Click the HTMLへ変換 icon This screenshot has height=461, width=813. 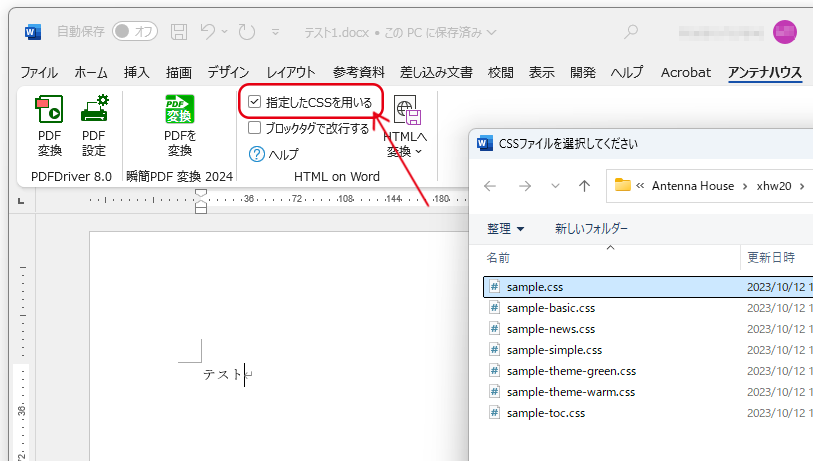408,110
